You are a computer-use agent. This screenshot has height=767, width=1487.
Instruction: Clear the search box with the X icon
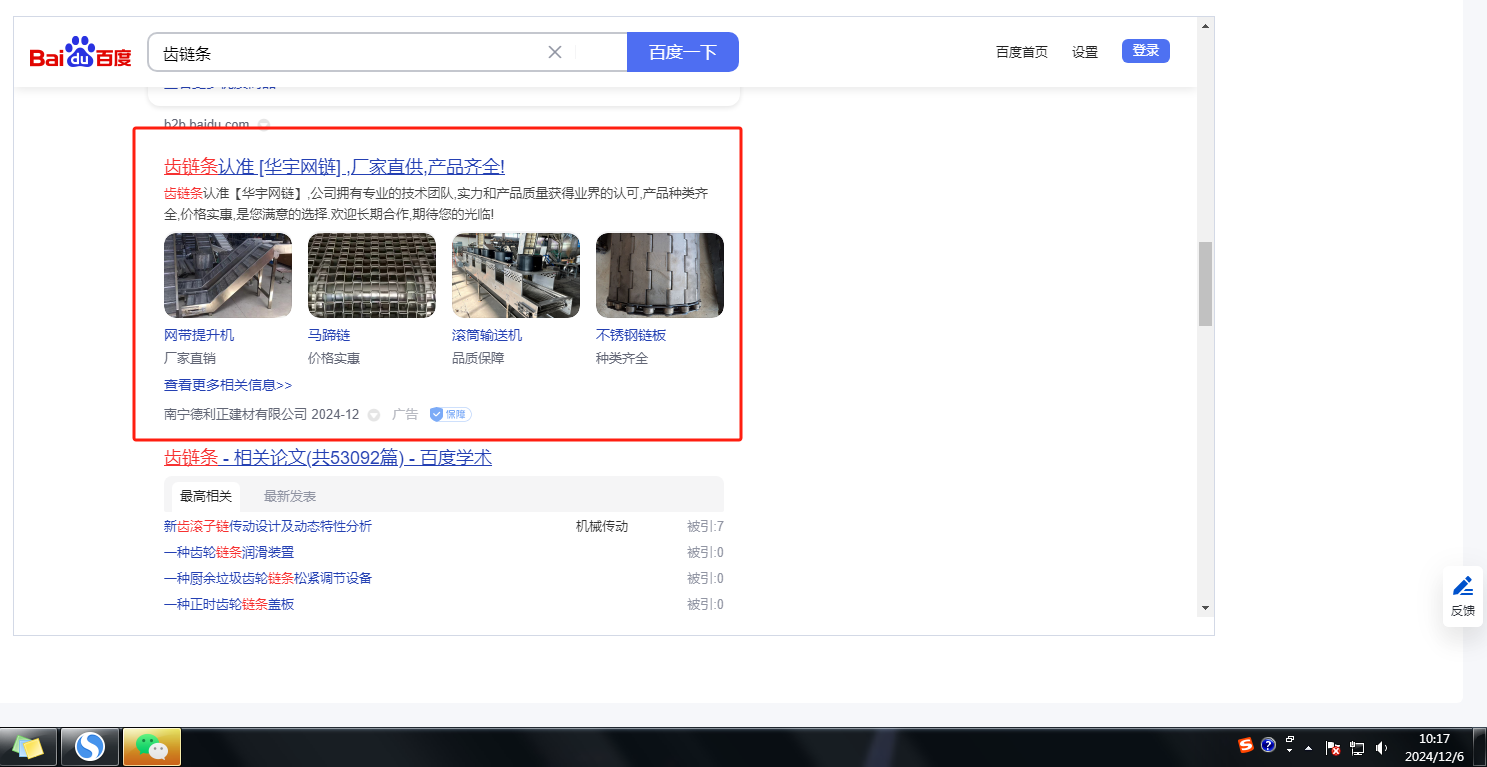555,52
